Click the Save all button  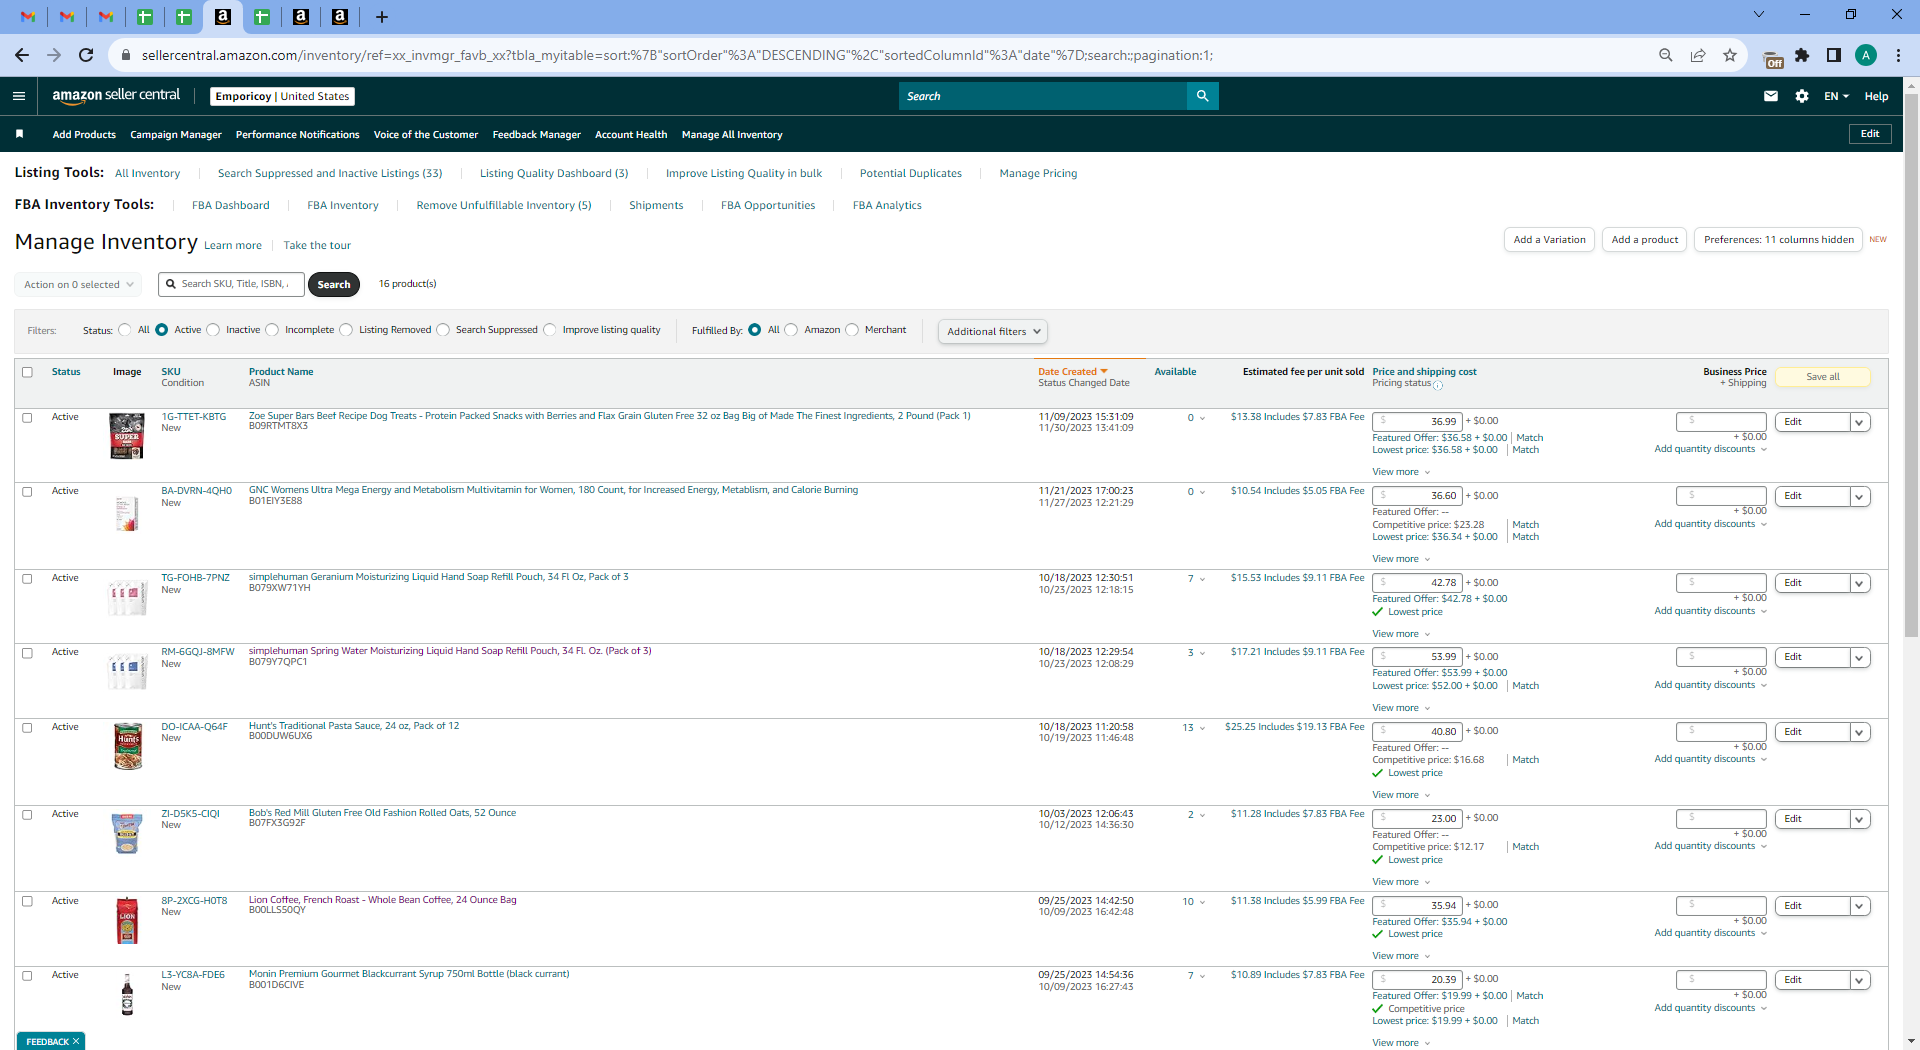pyautogui.click(x=1823, y=377)
